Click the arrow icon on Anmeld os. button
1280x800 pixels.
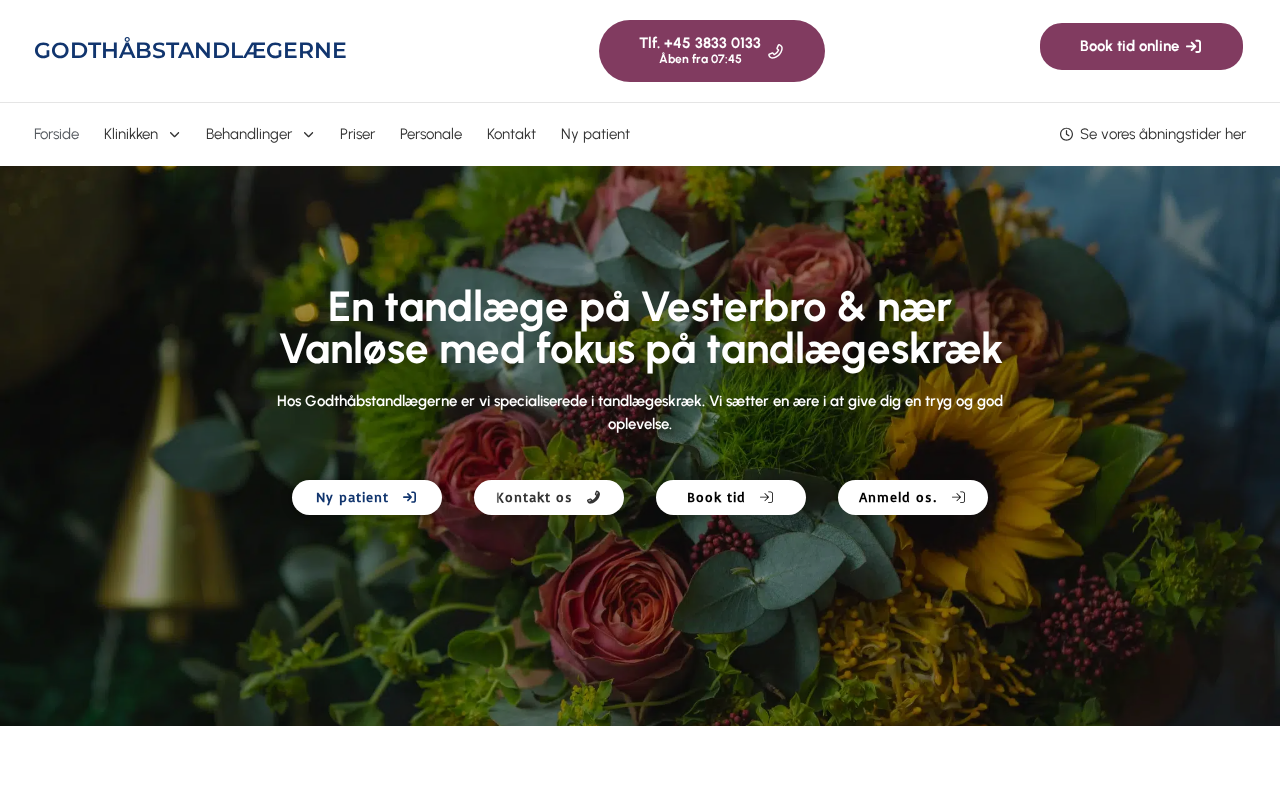(959, 497)
